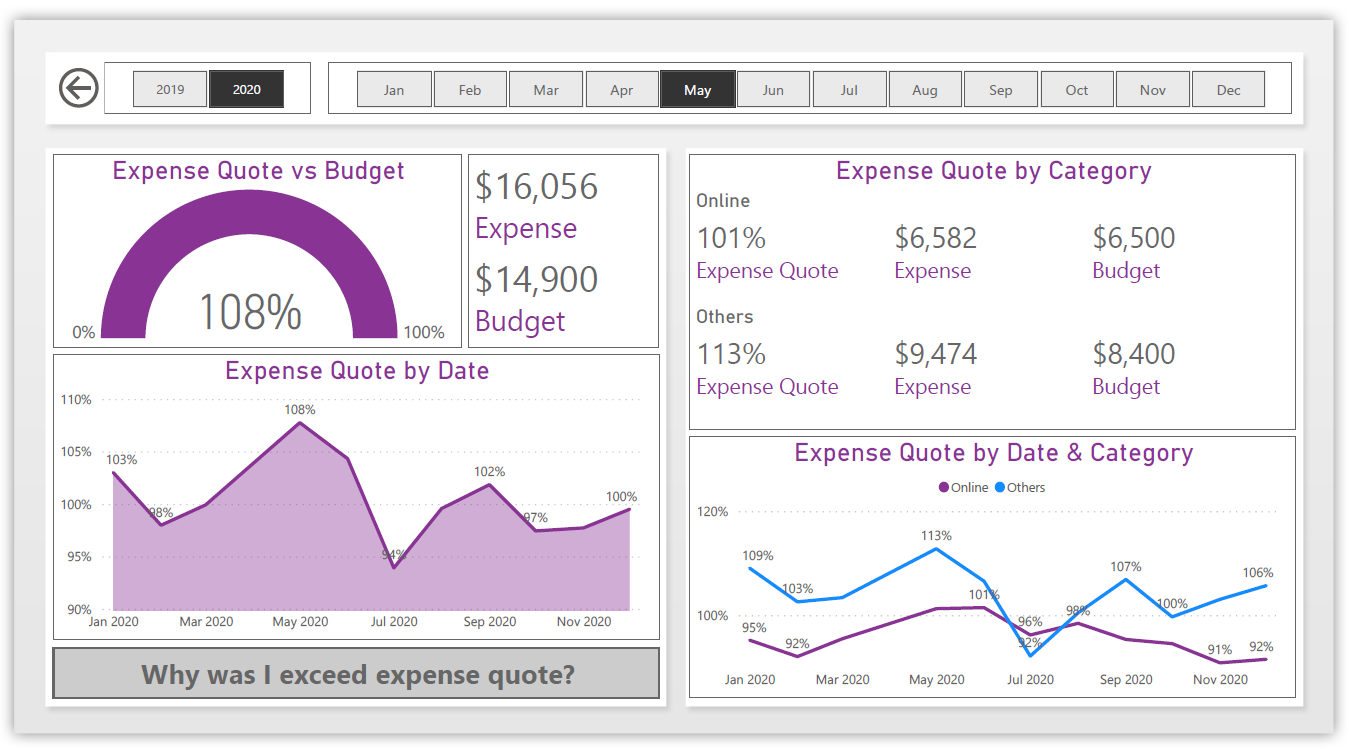Image resolution: width=1349 pixels, height=749 pixels.
Task: Select the Aug month filter
Action: coord(925,88)
